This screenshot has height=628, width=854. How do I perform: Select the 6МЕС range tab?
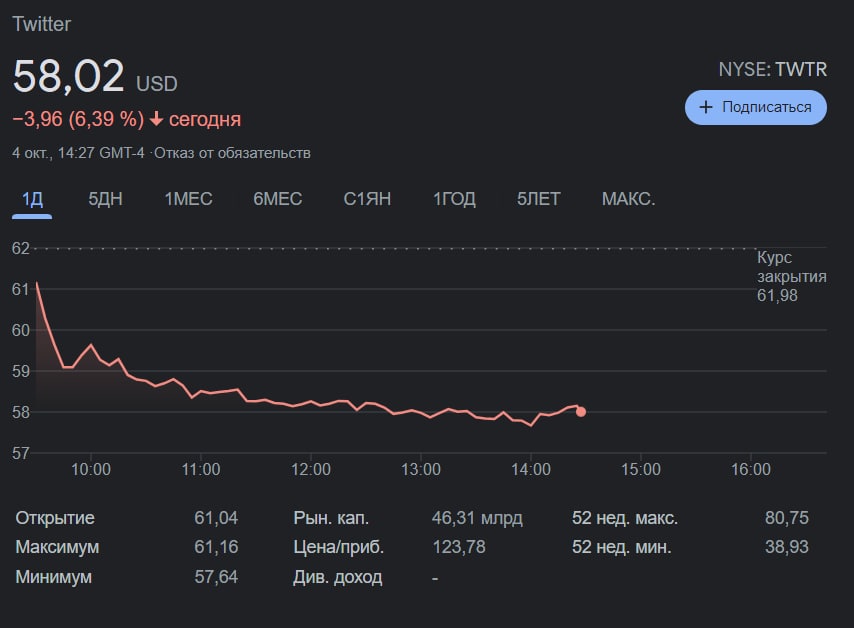[277, 199]
